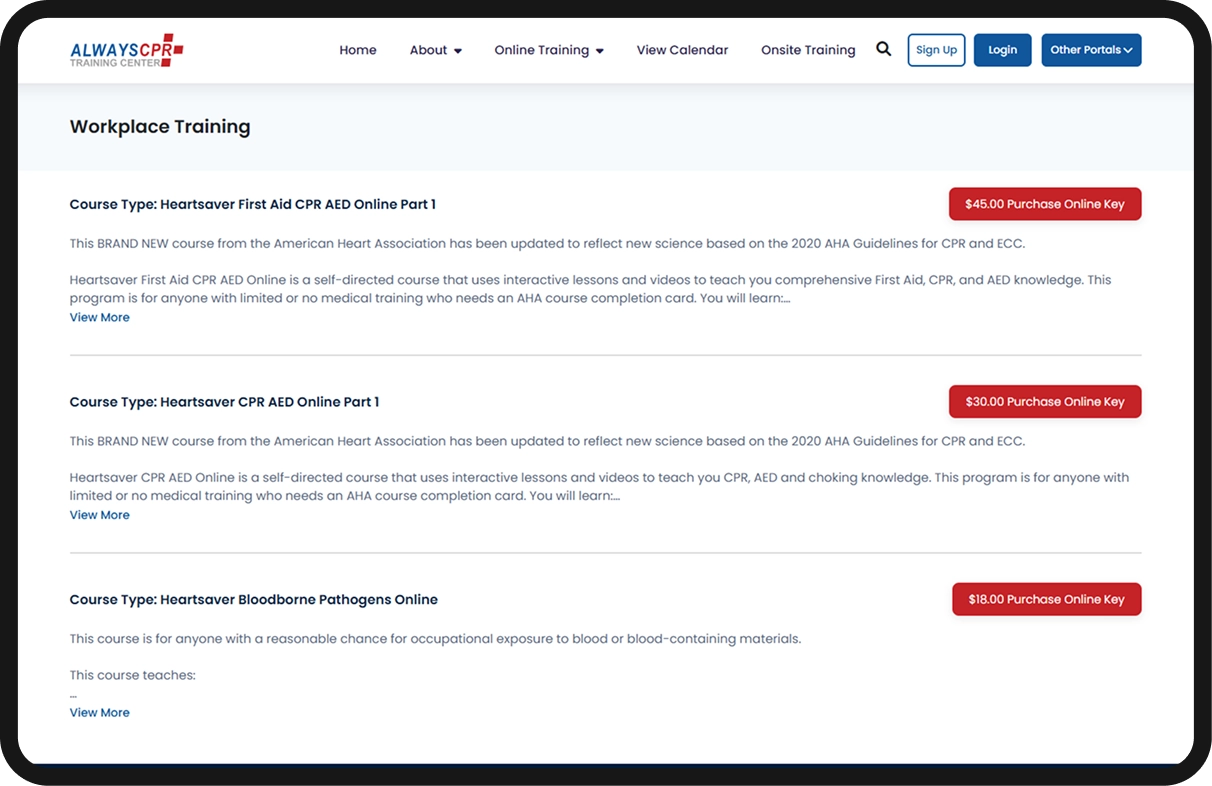Viewport: 1212px width, 786px height.
Task: Go to the Home menu item
Action: 358,50
